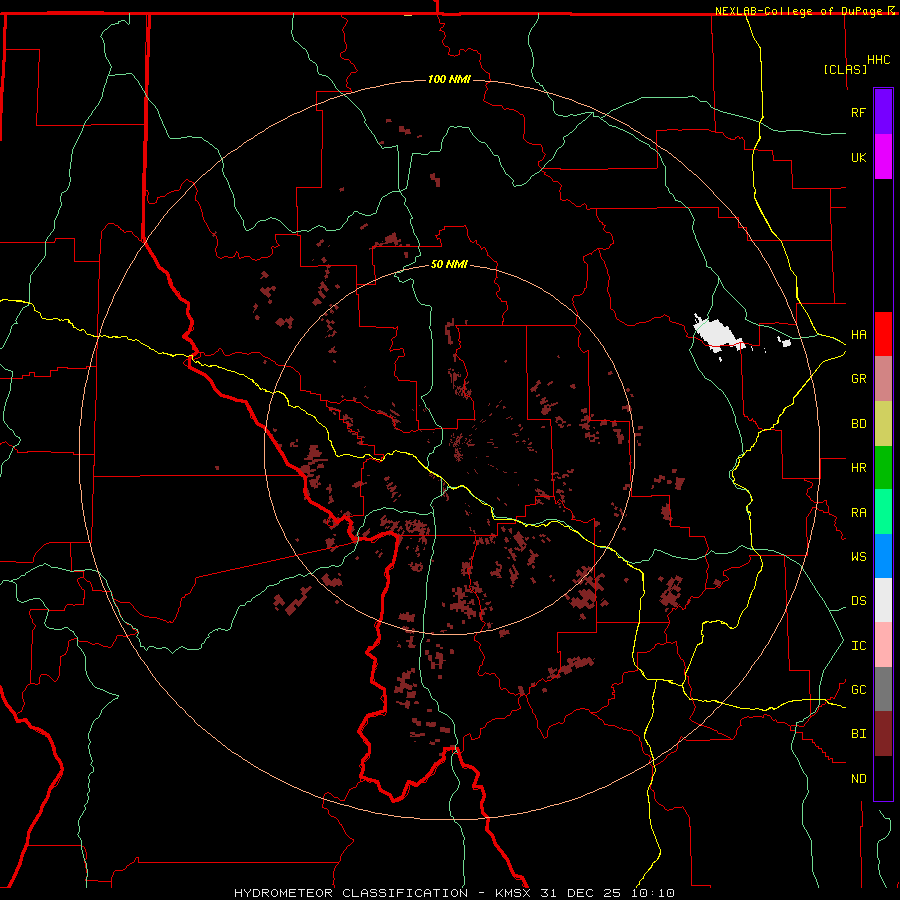Image resolution: width=900 pixels, height=900 pixels.
Task: Click the '[CLAS]' units label
Action: (845, 70)
